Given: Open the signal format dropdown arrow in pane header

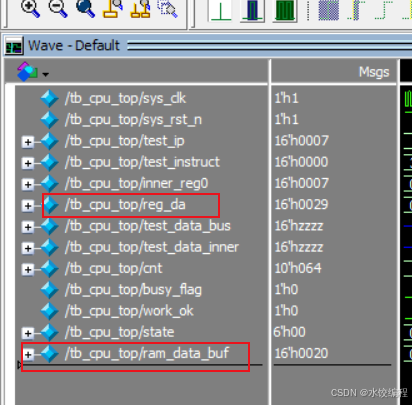Looking at the screenshot, I should 46,74.
